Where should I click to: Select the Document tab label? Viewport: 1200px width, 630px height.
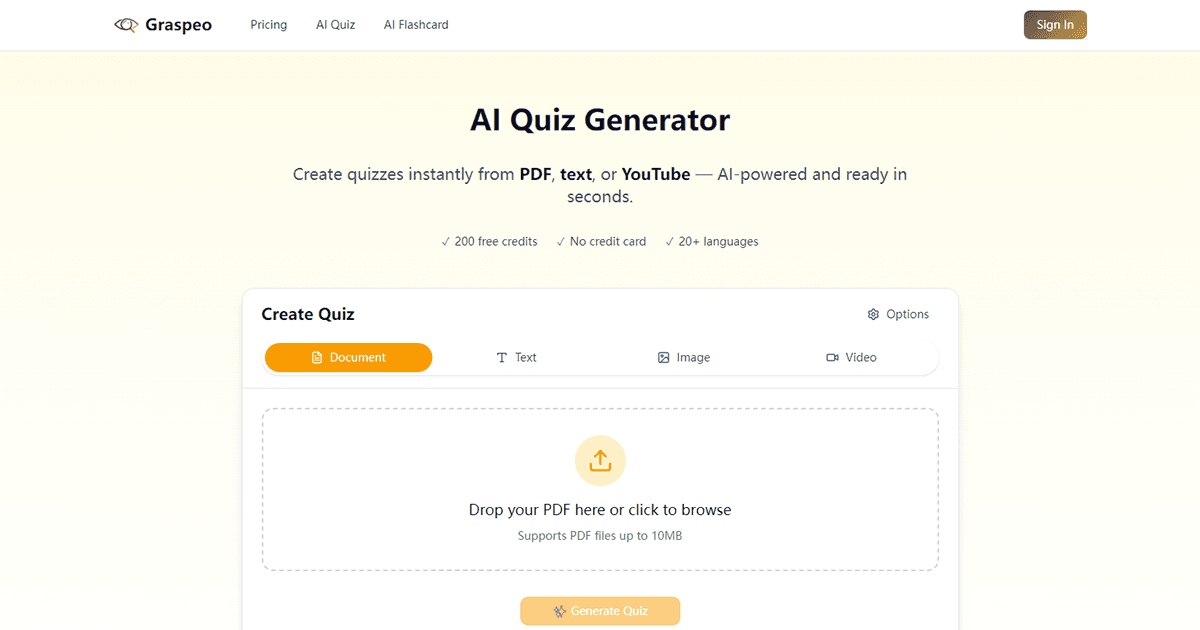click(x=358, y=357)
